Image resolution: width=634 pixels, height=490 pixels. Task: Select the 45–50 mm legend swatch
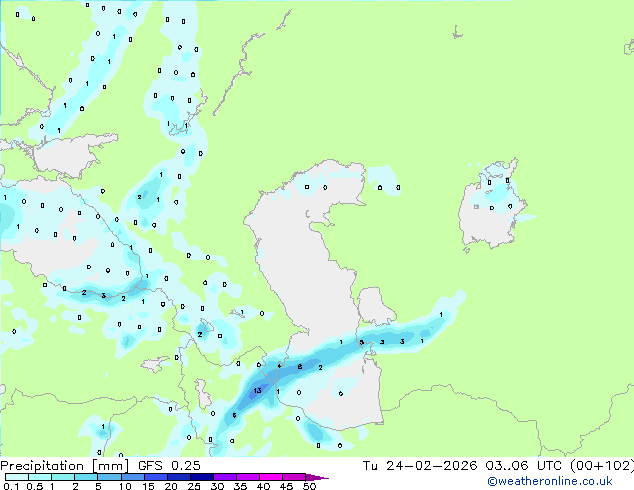click(x=293, y=477)
